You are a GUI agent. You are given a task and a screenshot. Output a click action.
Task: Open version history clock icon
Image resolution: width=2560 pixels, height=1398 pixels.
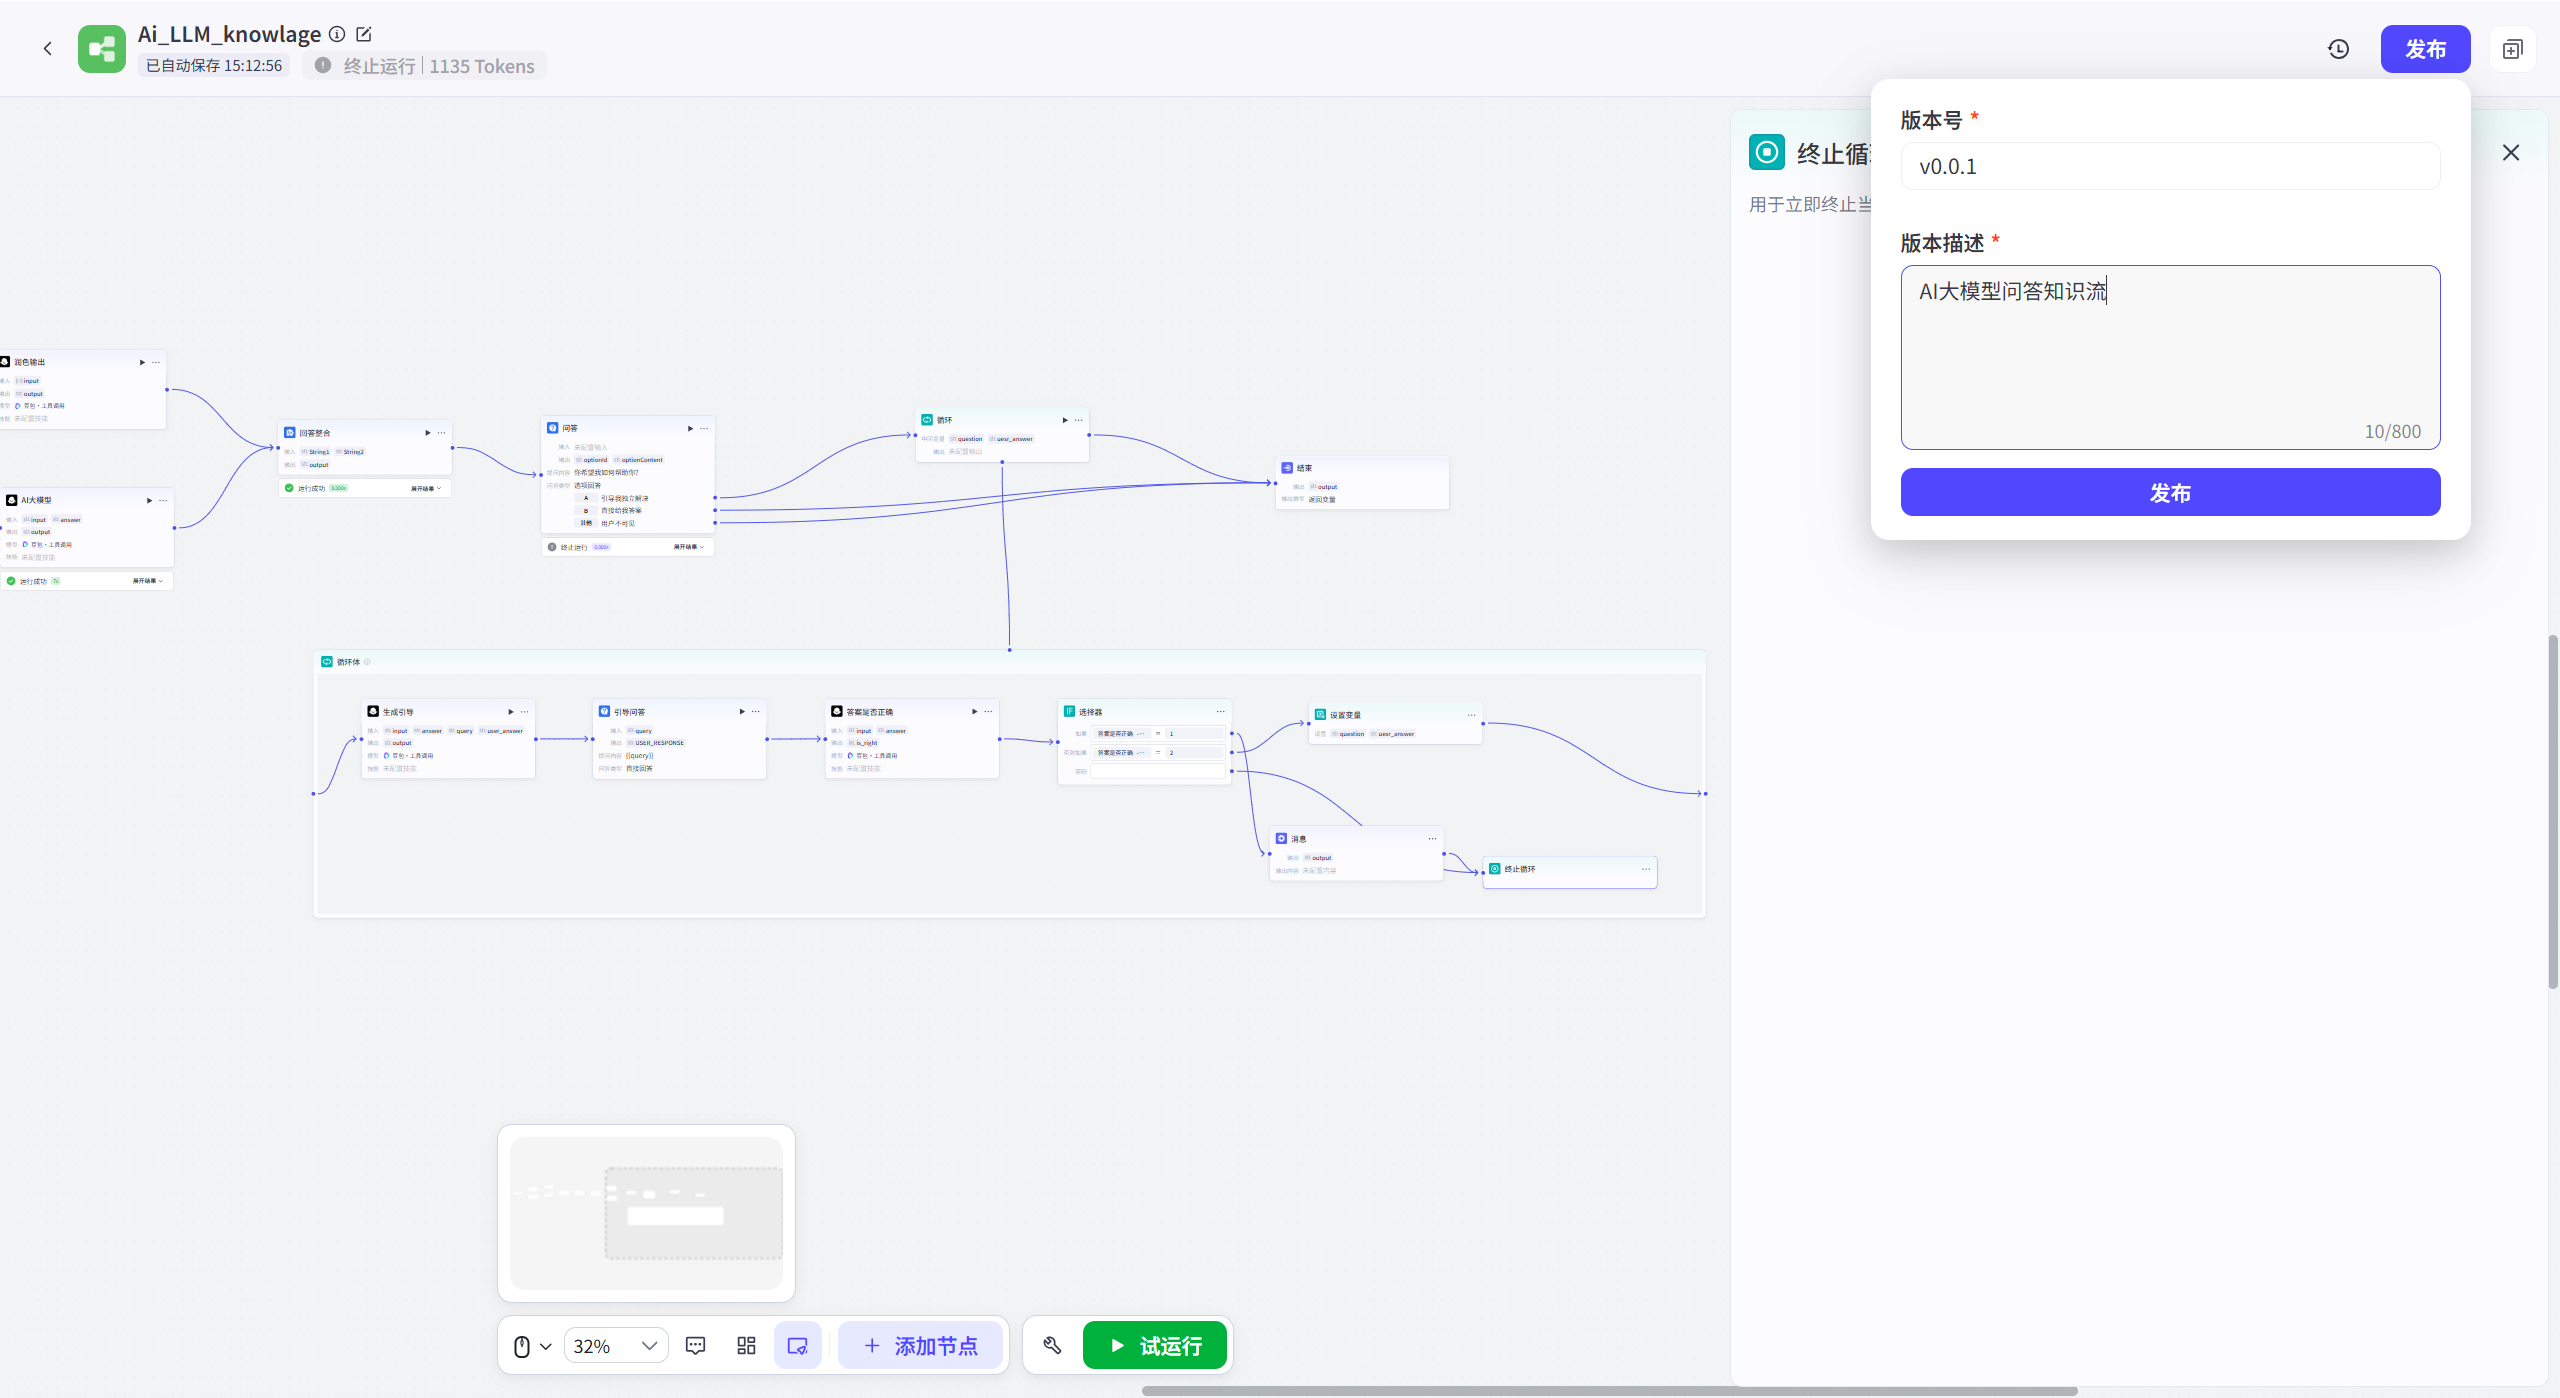2338,49
